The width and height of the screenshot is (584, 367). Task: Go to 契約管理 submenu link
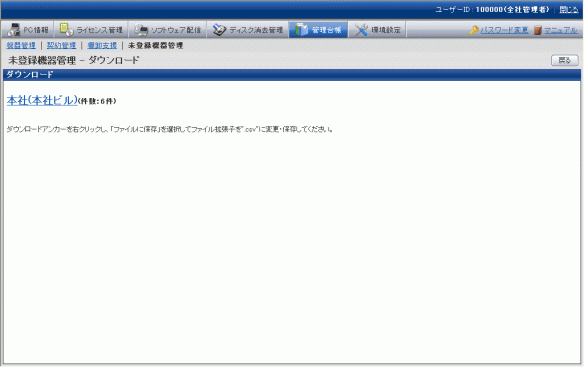tap(61, 45)
